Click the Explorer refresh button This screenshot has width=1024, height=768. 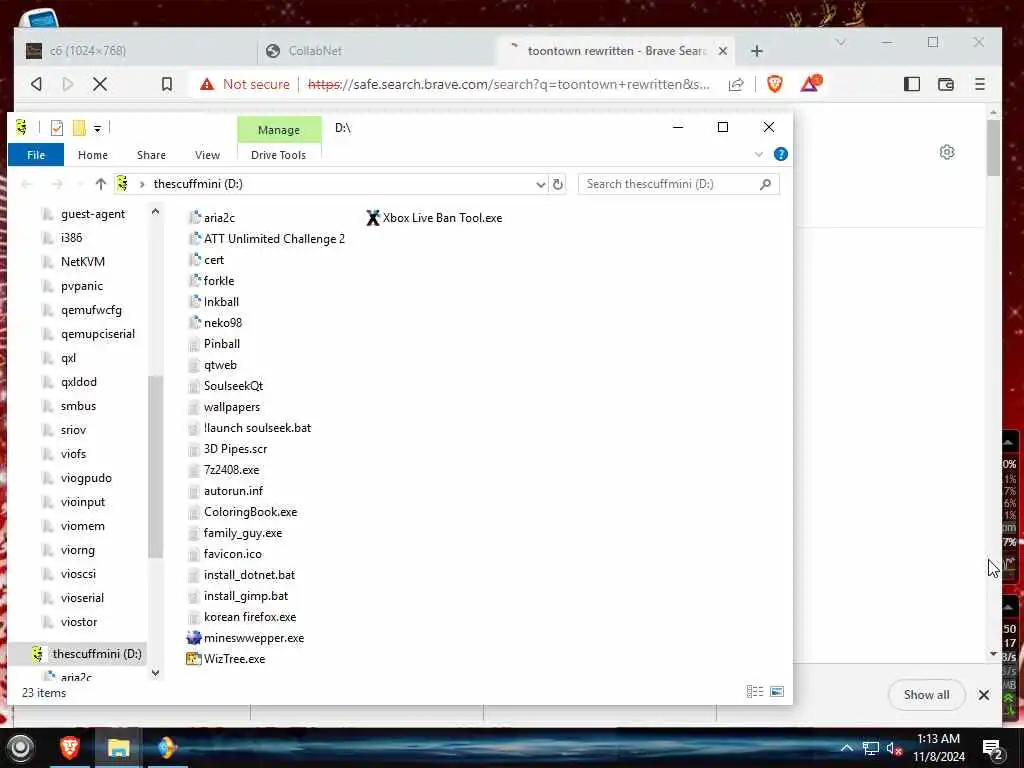[x=558, y=184]
